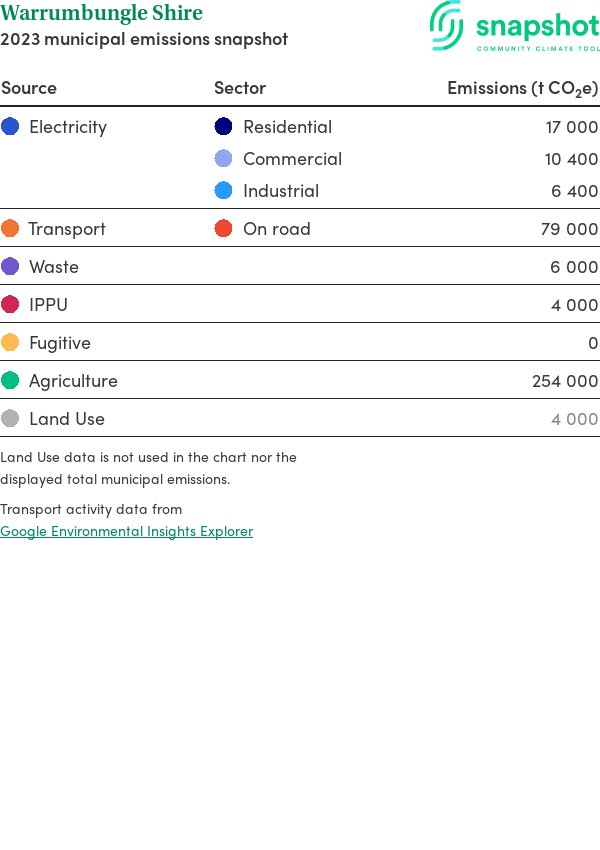
Task: Click the Industrial sector blue dot
Action: click(224, 191)
